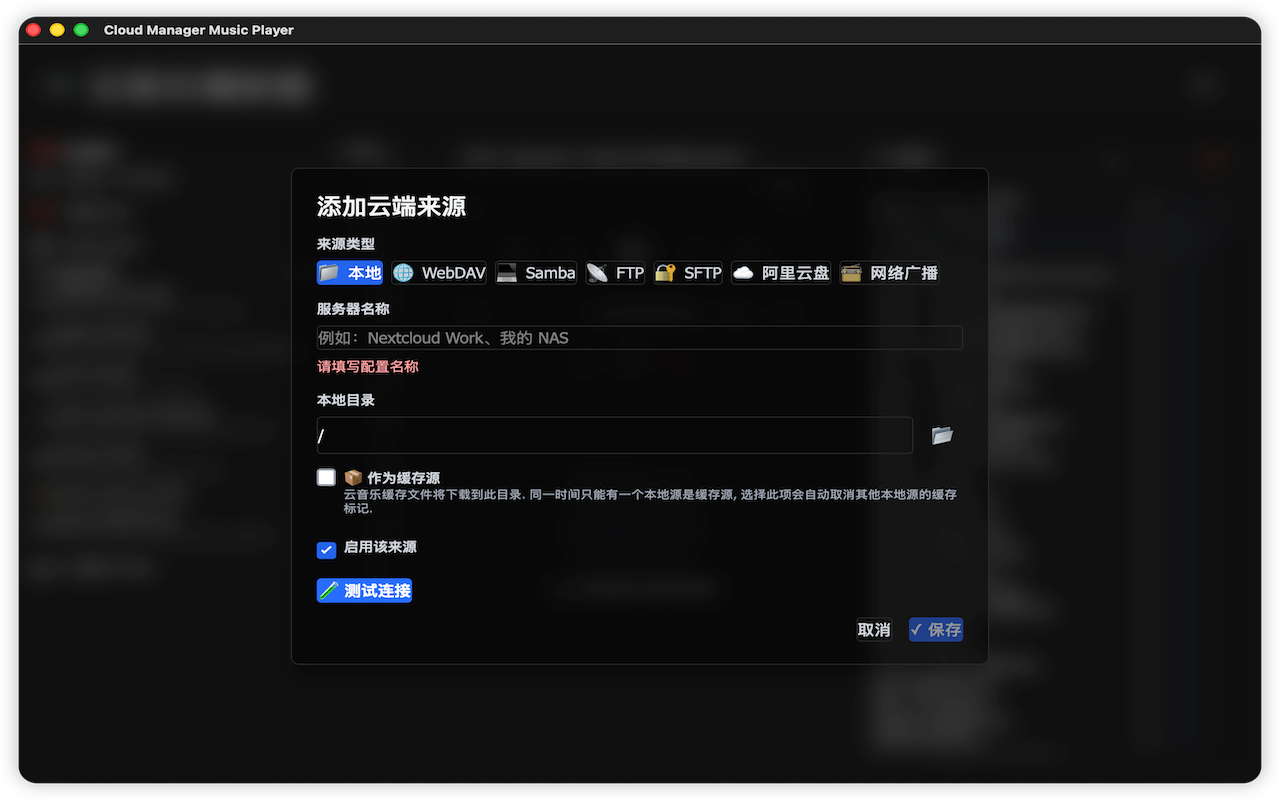Screen dimensions: 1280x800
Task: Click the 来源类型 label
Action: coord(346,244)
